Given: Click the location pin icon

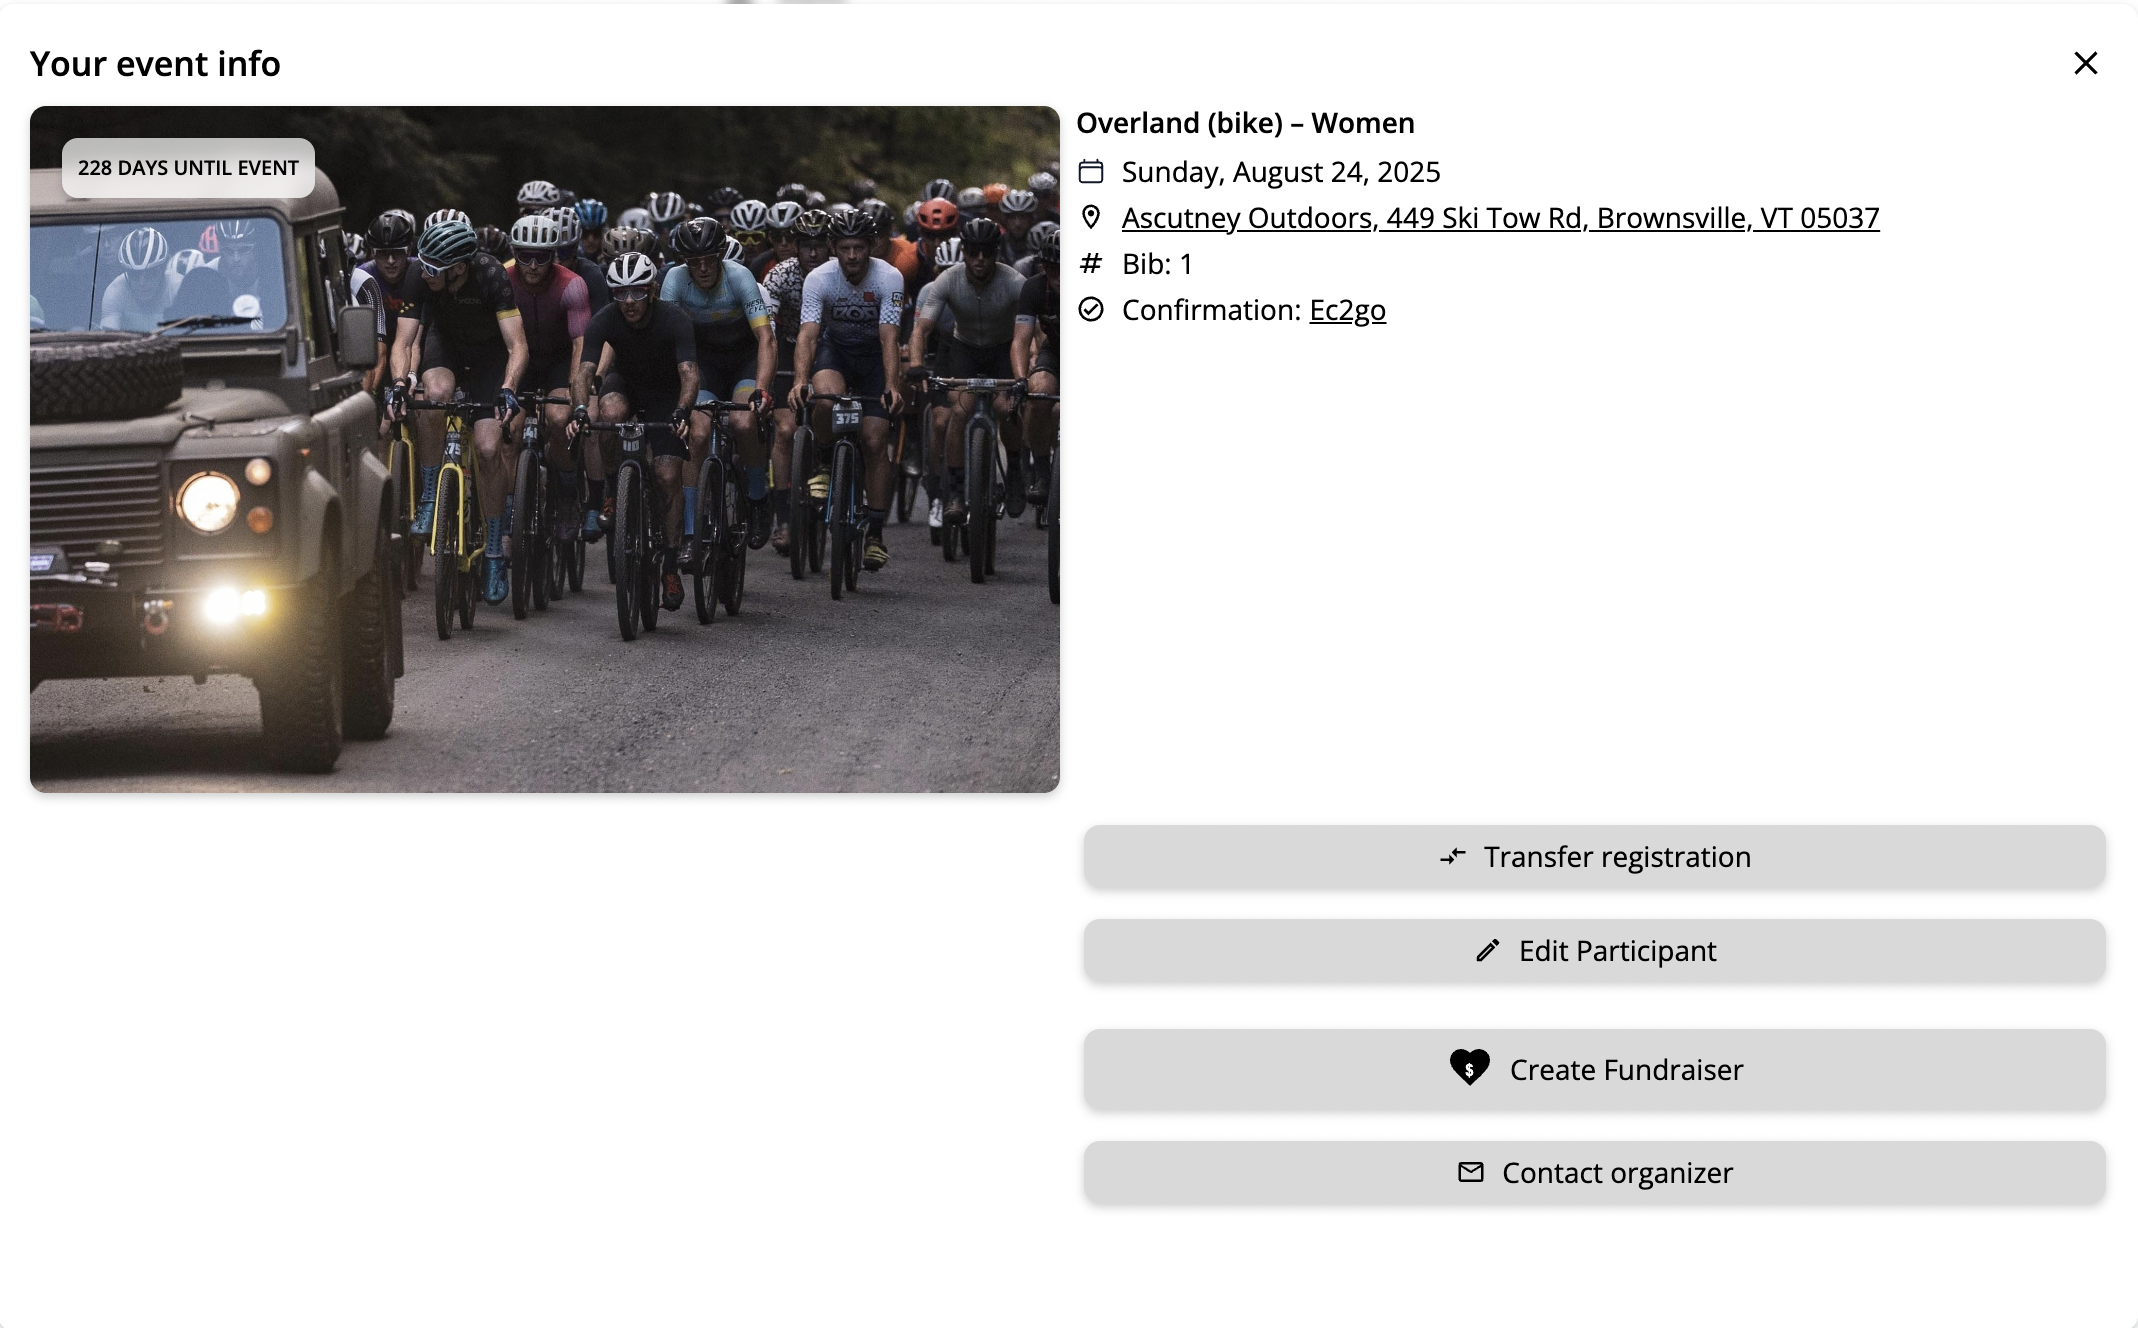Looking at the screenshot, I should click(1091, 217).
